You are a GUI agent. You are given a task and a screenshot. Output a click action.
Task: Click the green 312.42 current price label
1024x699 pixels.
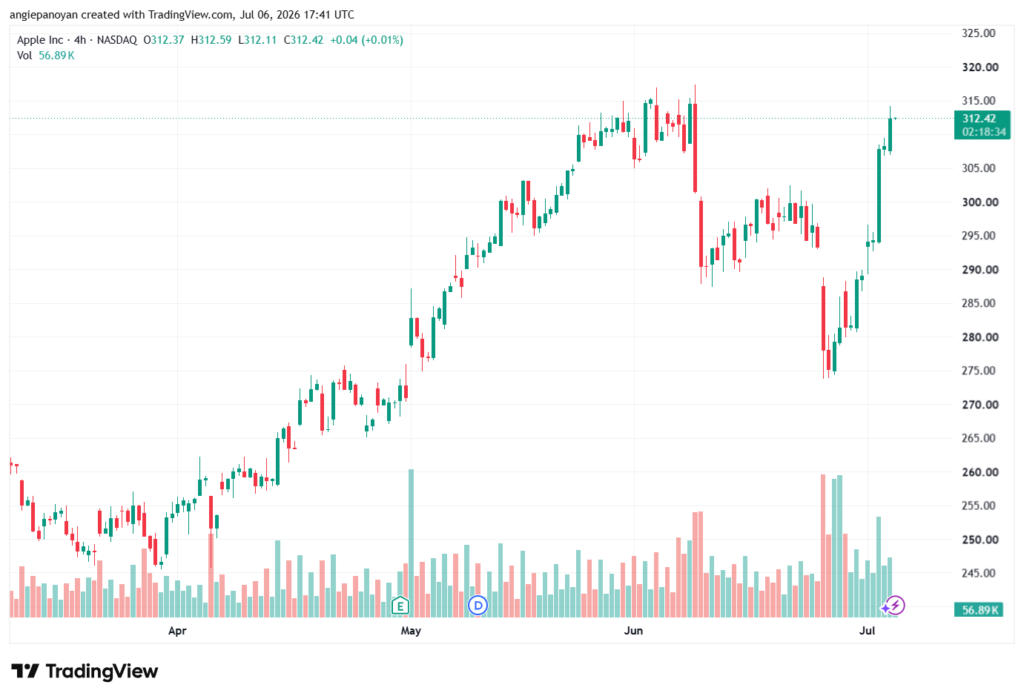pos(979,118)
